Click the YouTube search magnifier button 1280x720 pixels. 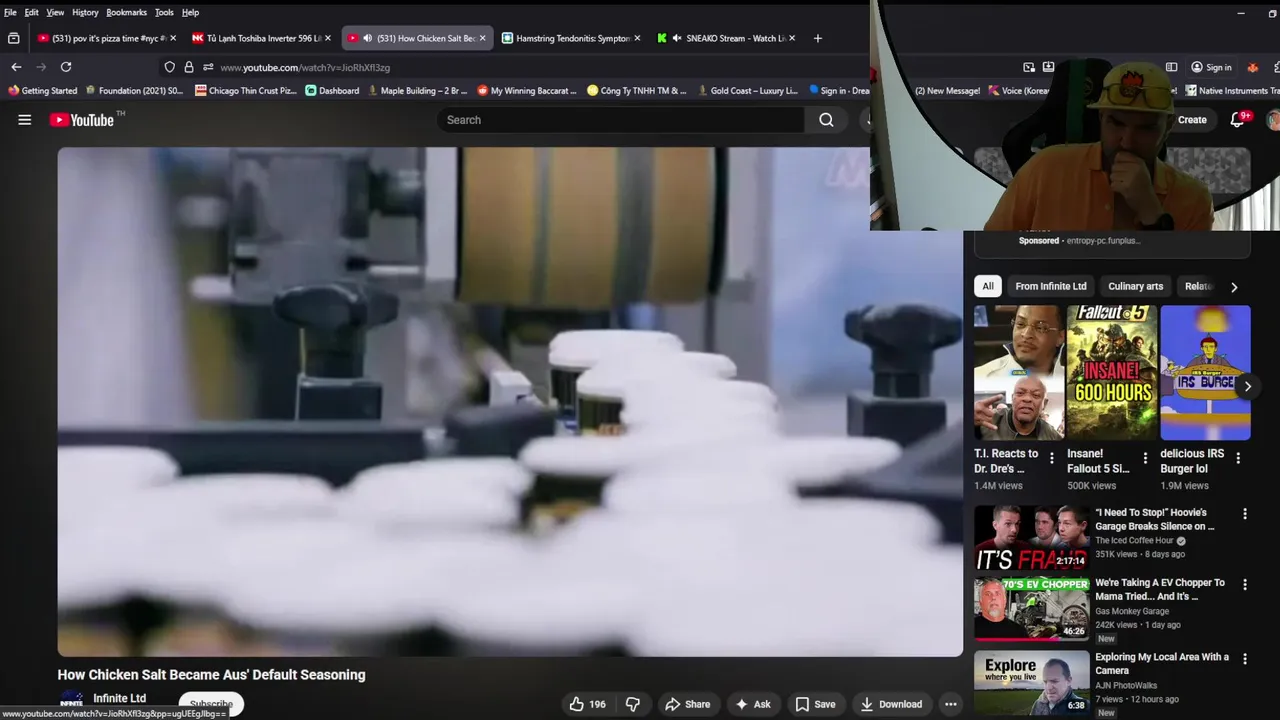click(x=826, y=120)
